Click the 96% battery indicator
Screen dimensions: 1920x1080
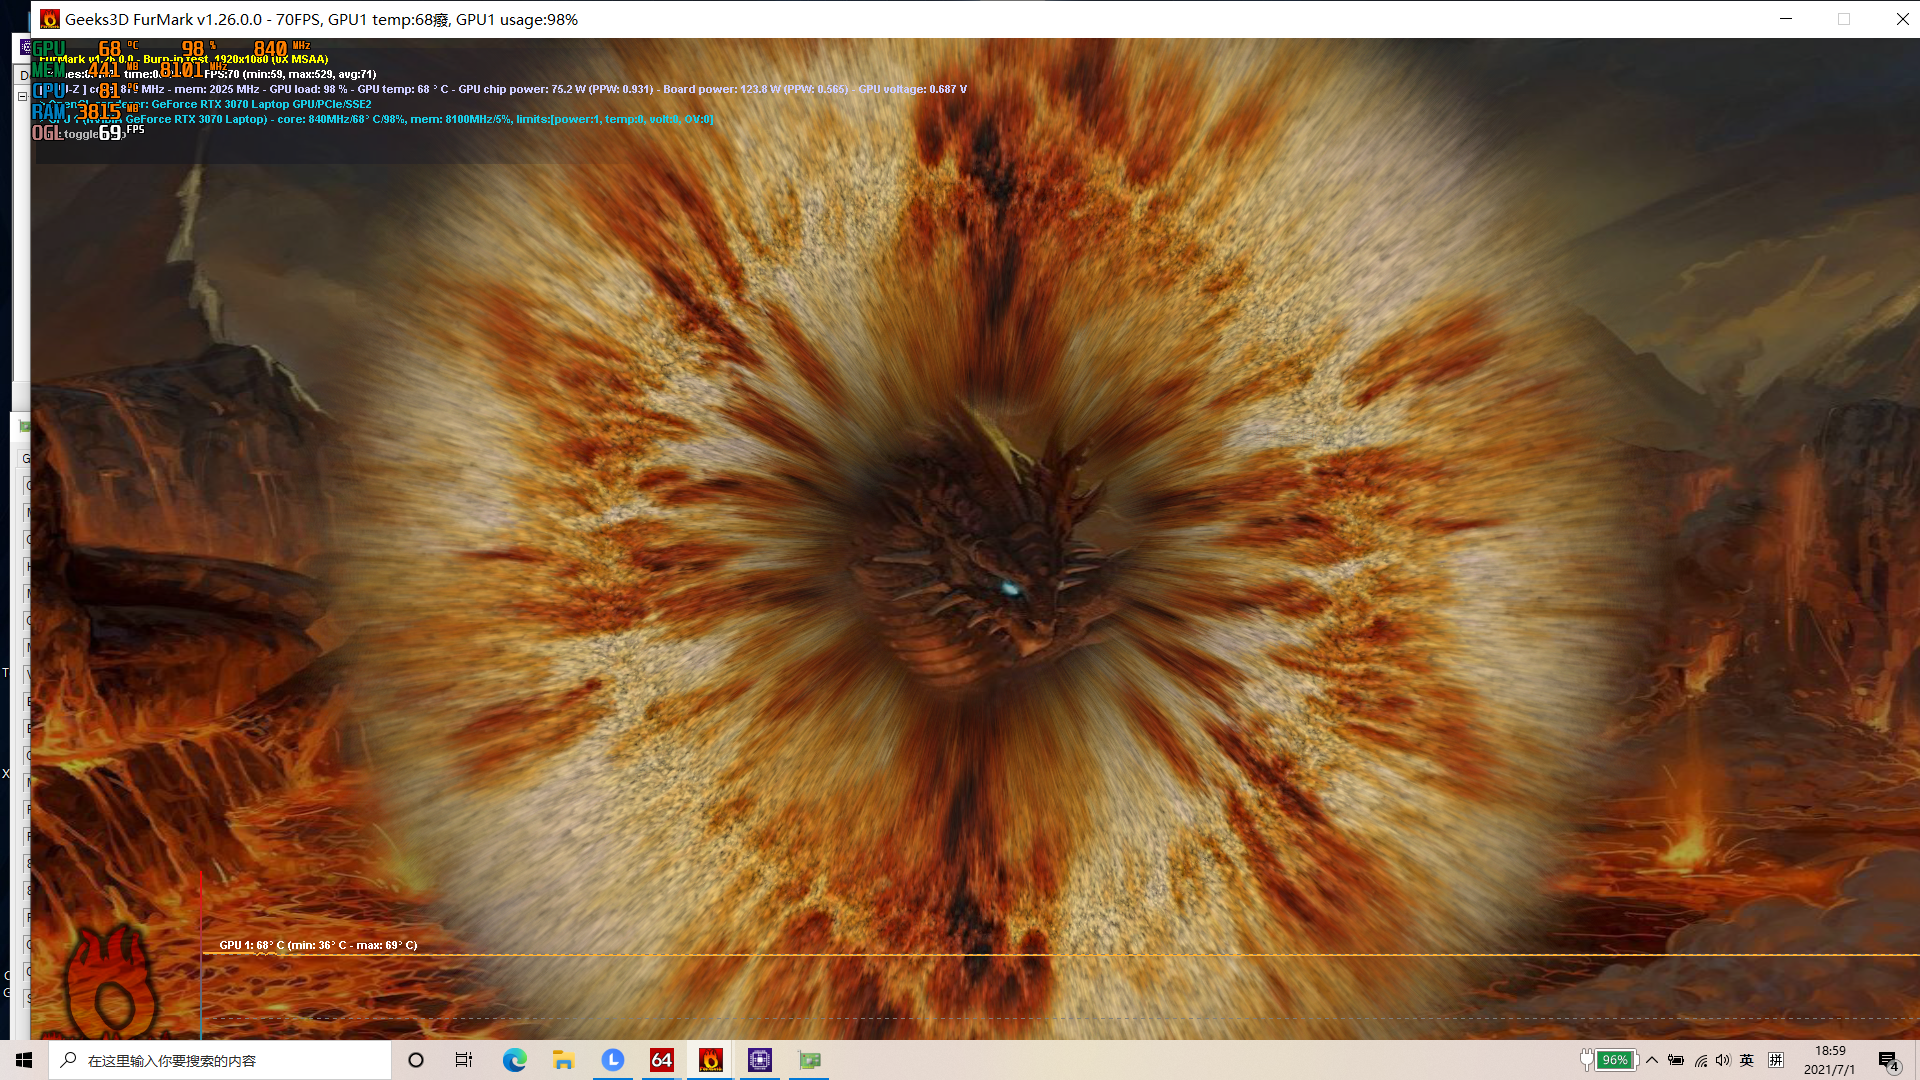tap(1615, 1060)
